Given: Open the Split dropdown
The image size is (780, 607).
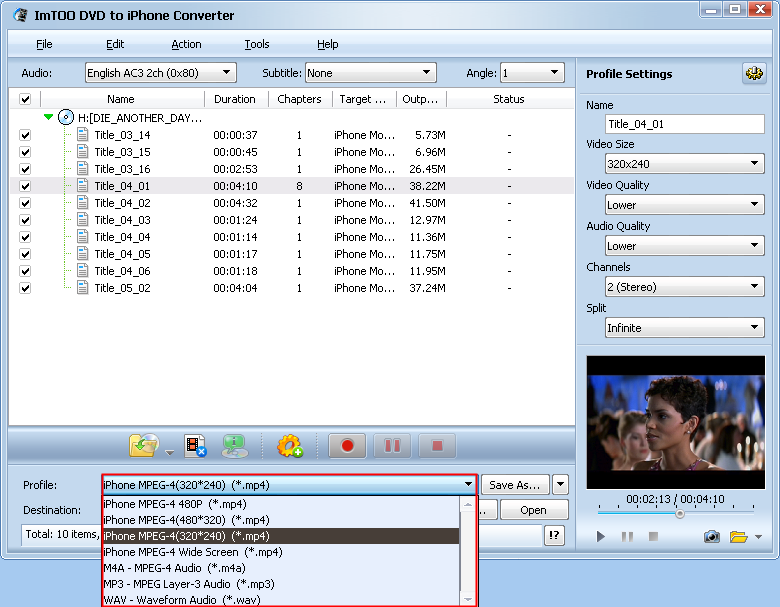Looking at the screenshot, I should (684, 327).
